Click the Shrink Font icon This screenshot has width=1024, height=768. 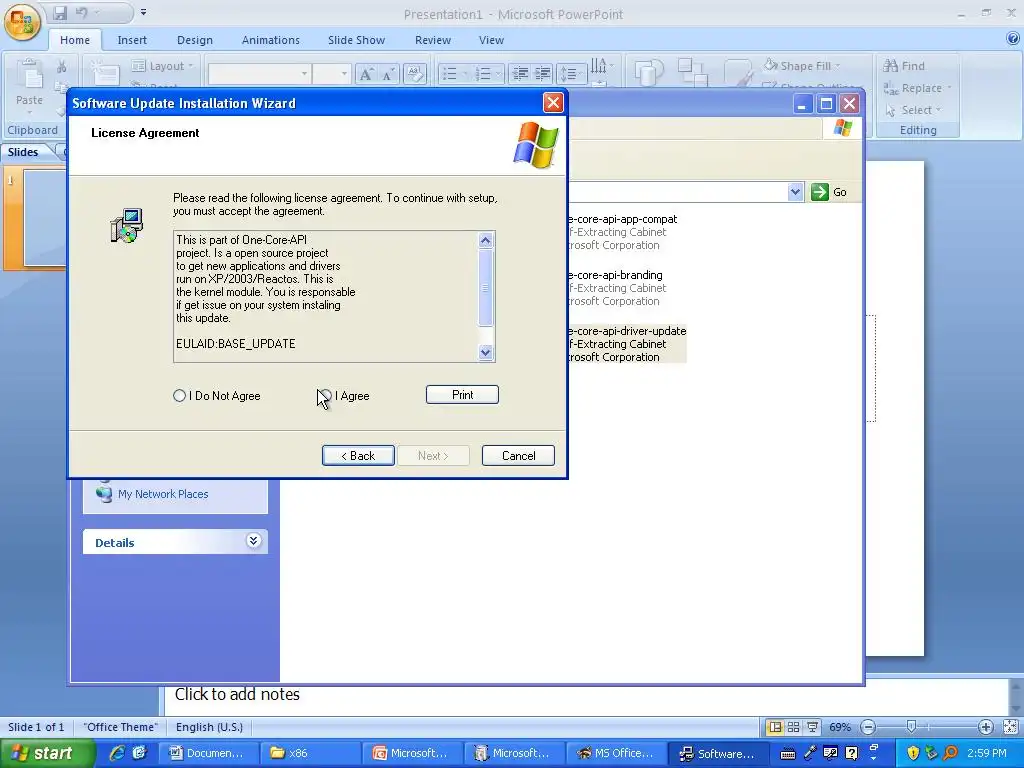[388, 74]
